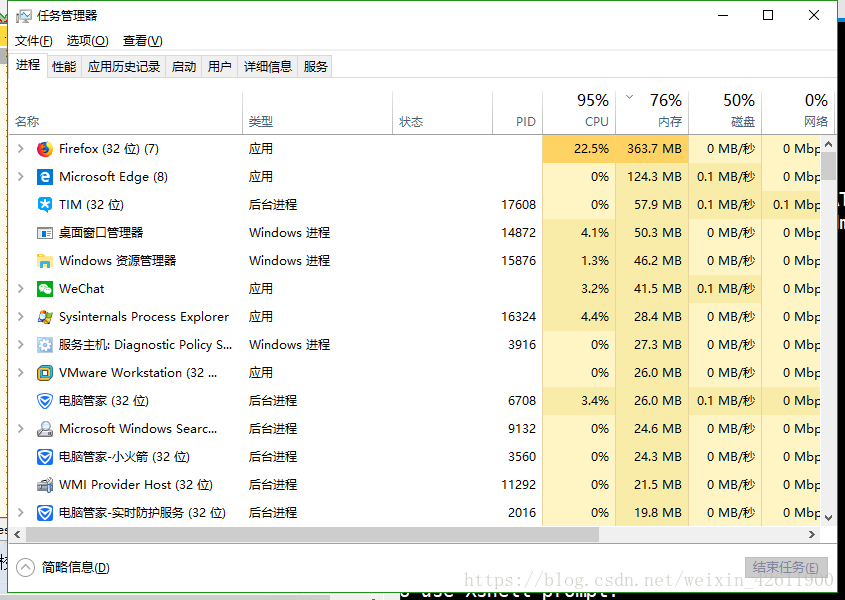This screenshot has height=600, width=845.
Task: Click the 电脑管家 (32 位) shield icon
Action: [x=45, y=401]
